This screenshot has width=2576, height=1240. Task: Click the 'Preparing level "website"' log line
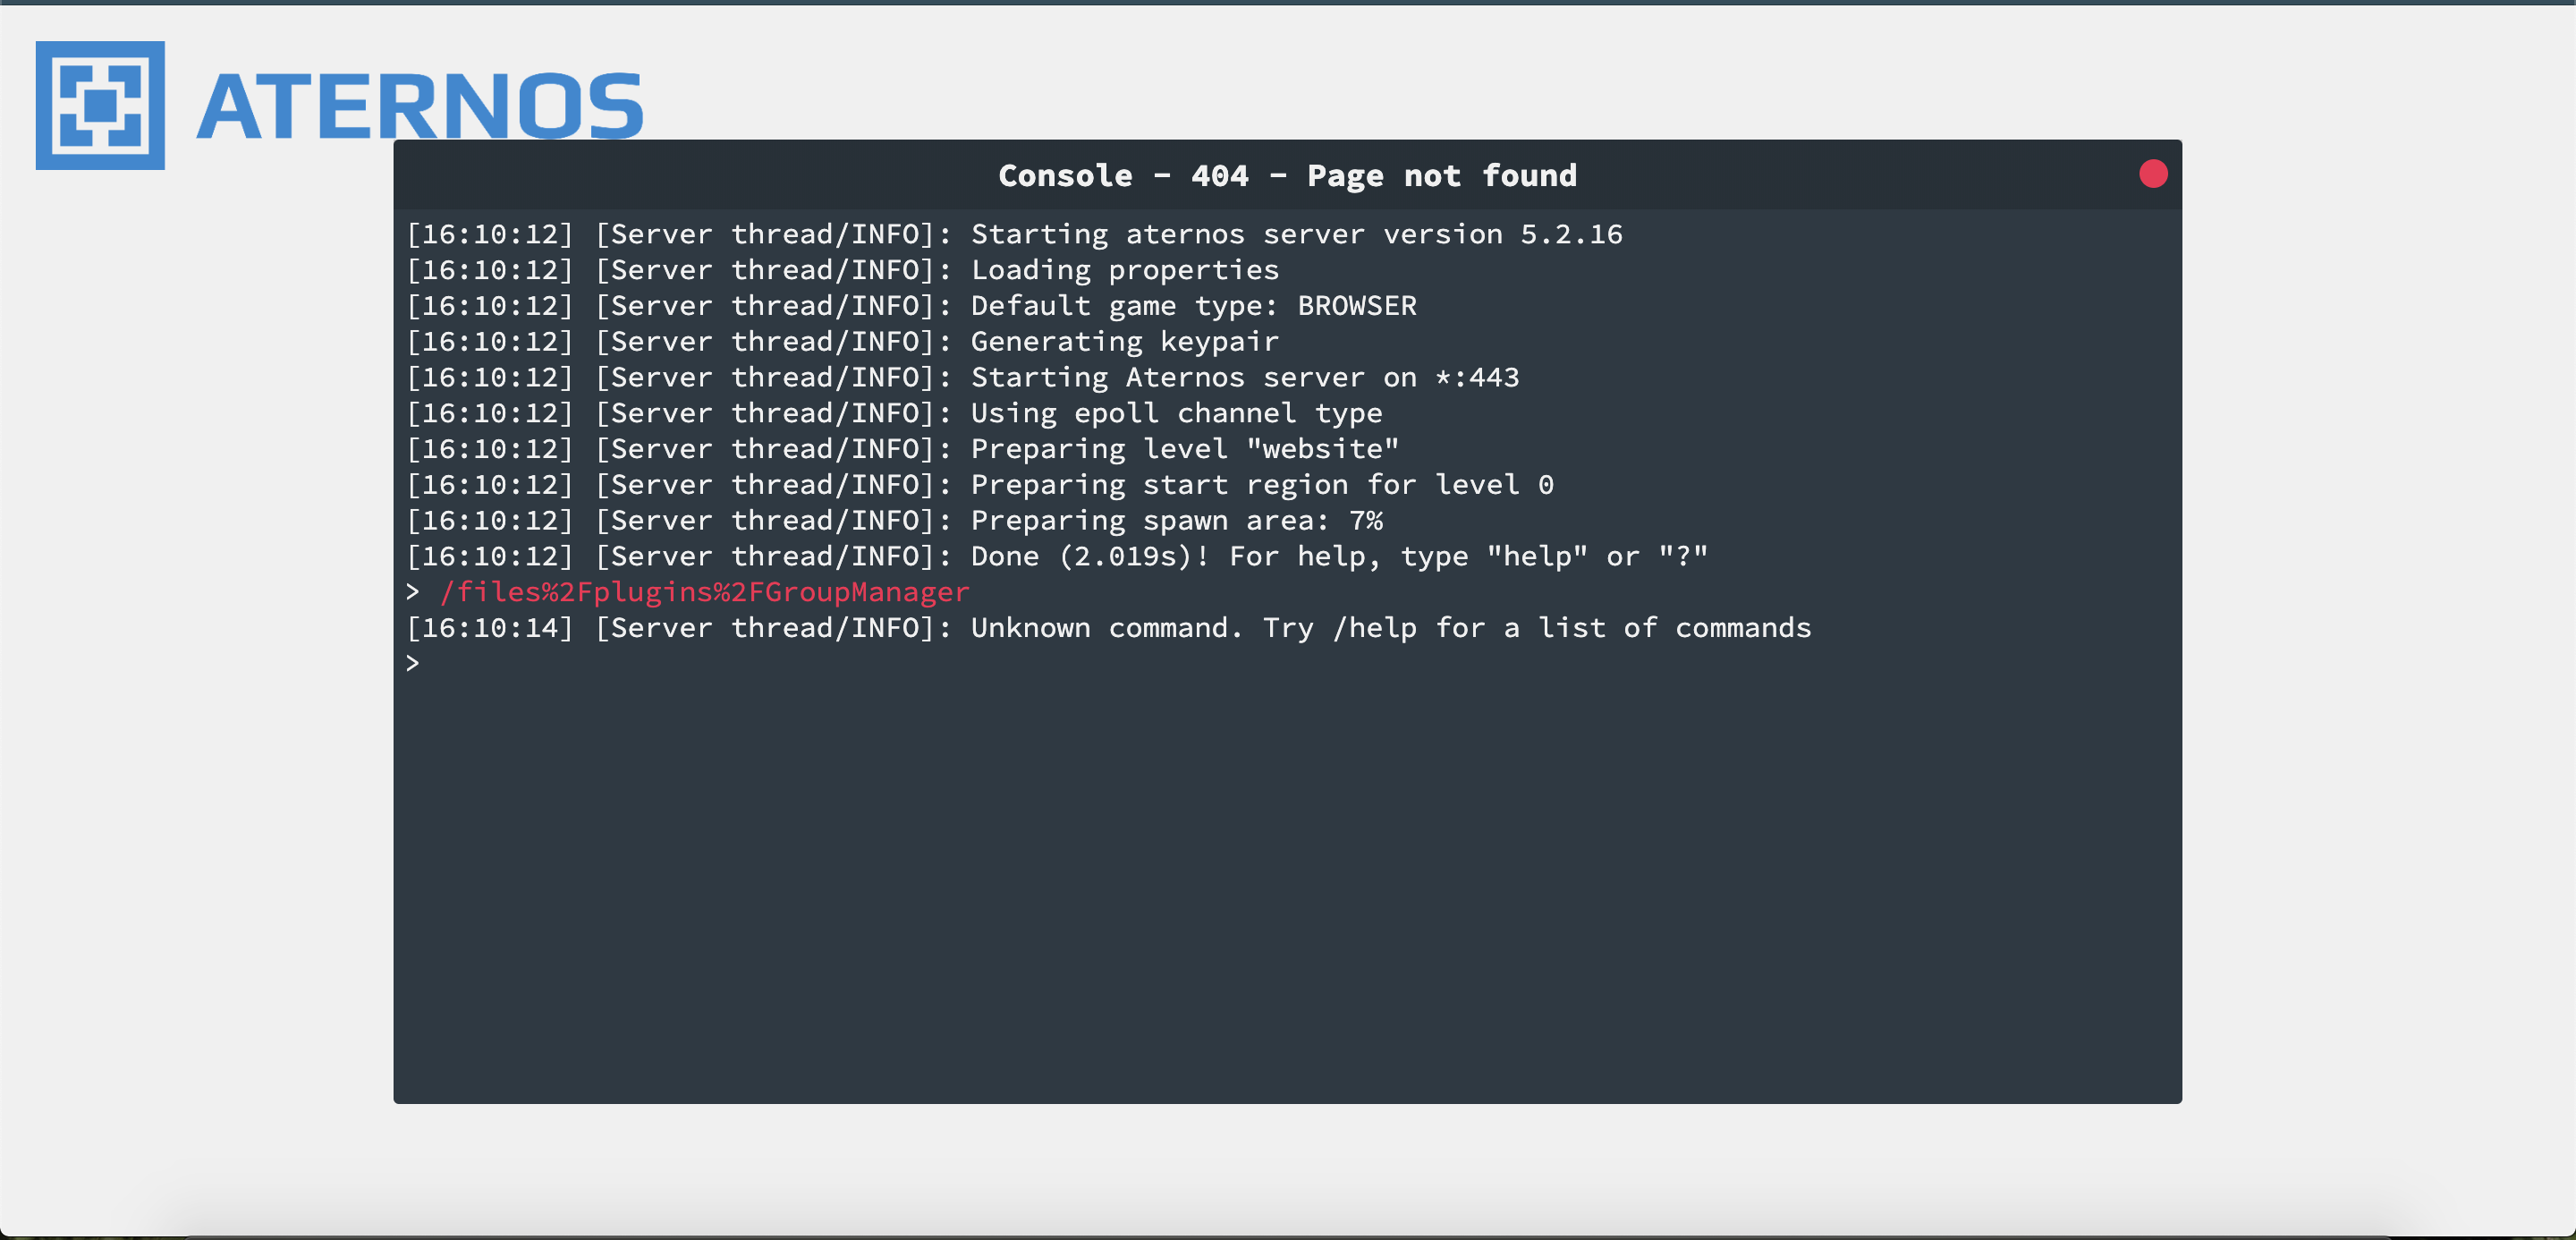902,449
